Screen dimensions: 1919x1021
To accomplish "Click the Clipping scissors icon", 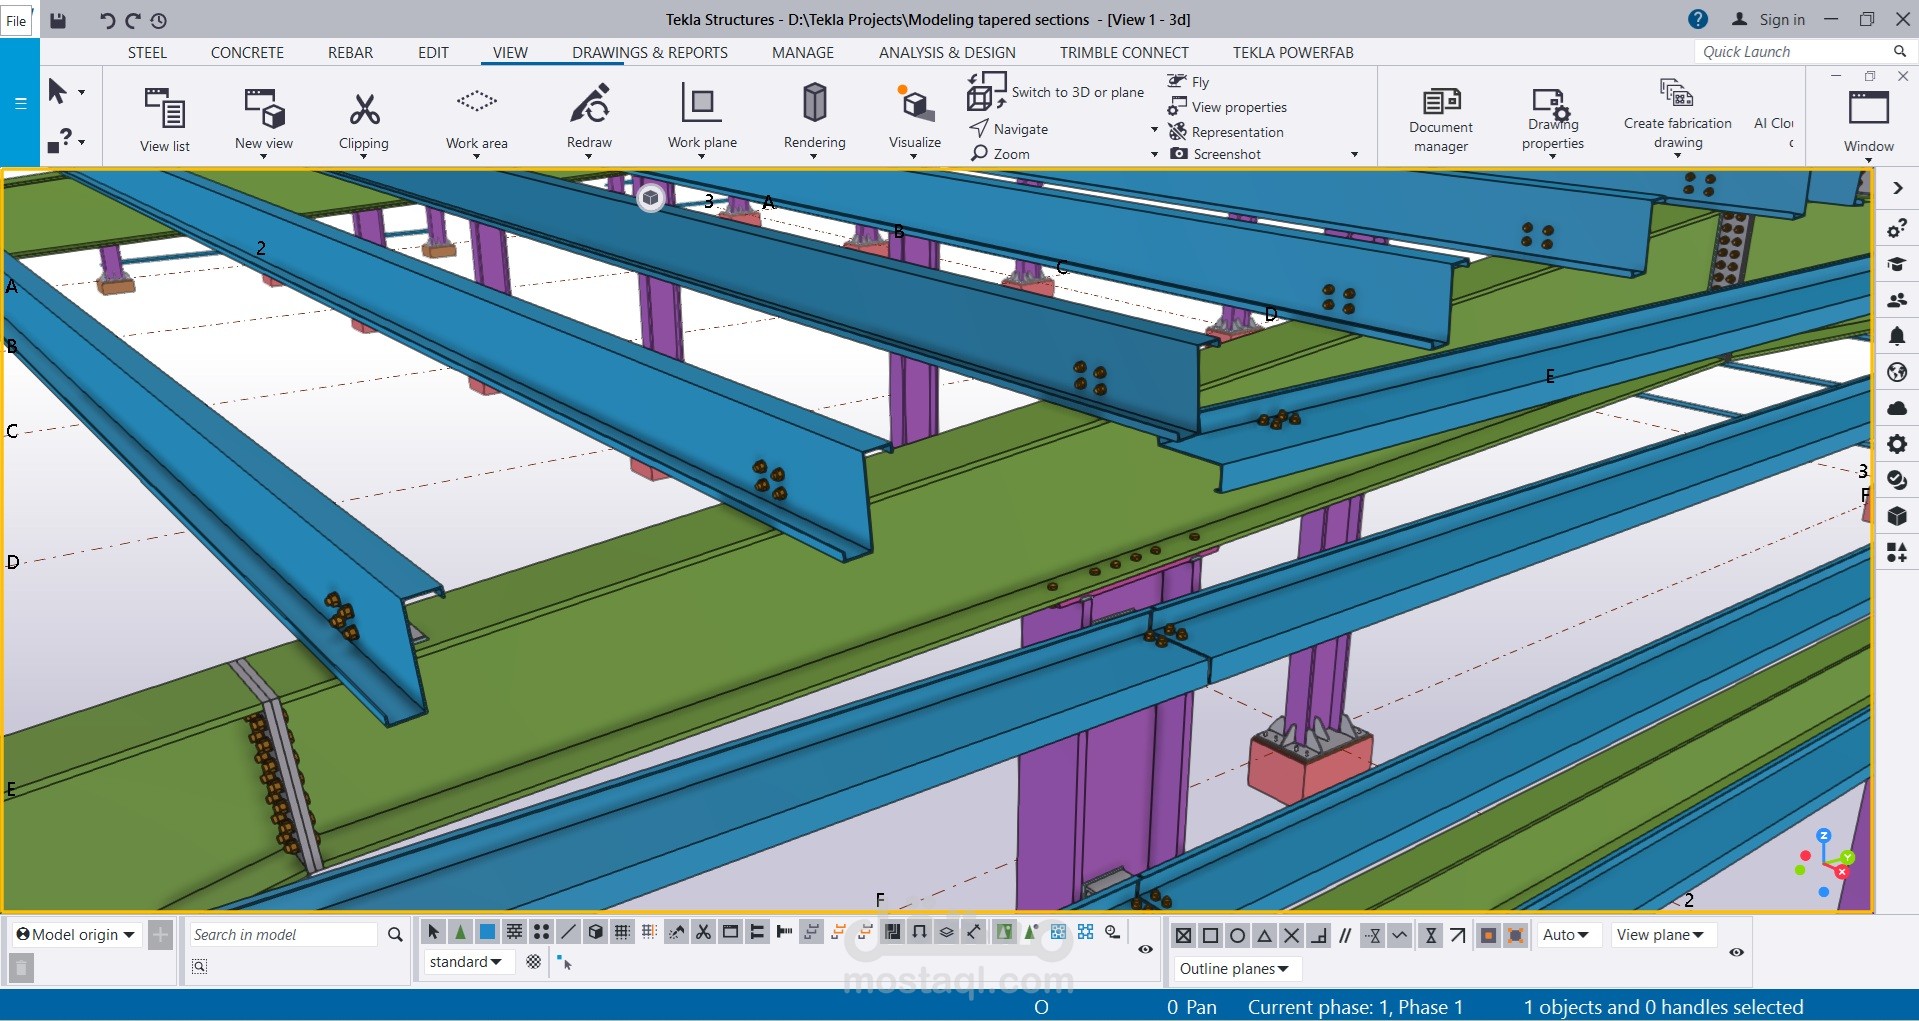I will click(x=363, y=110).
